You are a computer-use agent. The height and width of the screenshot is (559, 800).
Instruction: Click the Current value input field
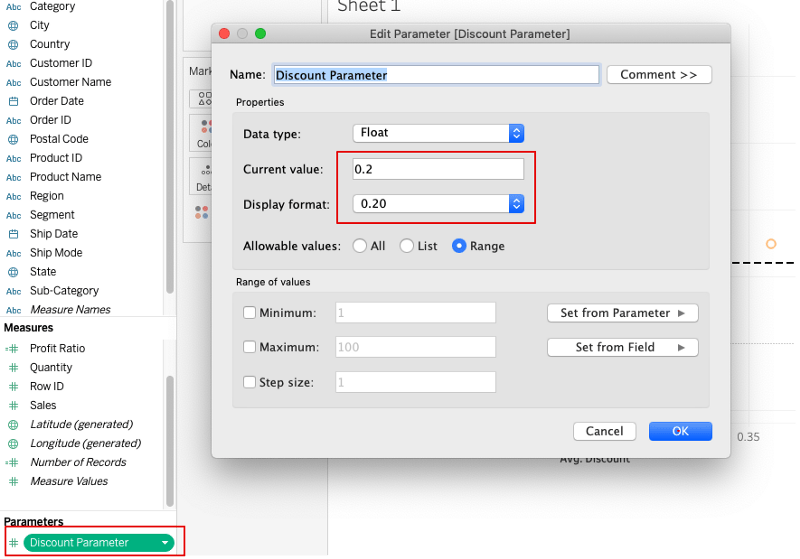438,169
